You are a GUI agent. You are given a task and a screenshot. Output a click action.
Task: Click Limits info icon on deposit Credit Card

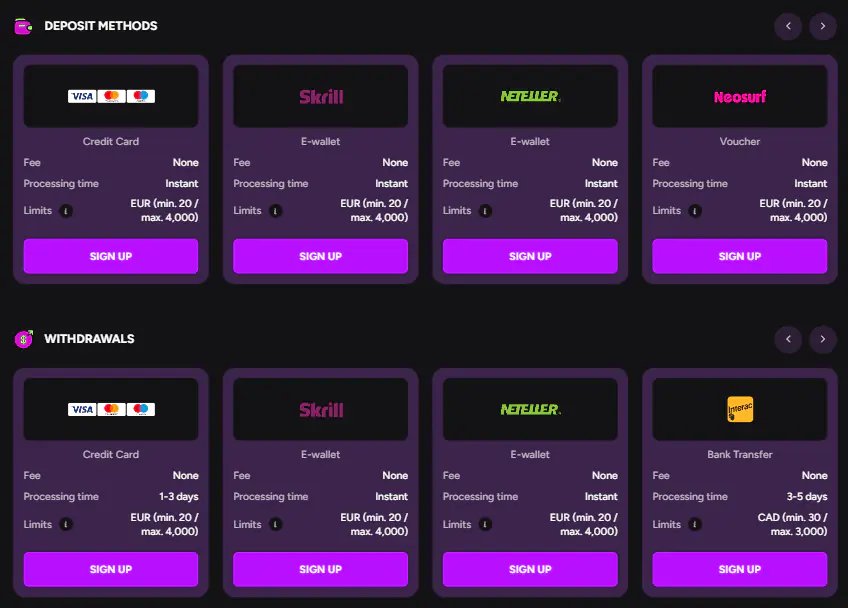point(66,211)
